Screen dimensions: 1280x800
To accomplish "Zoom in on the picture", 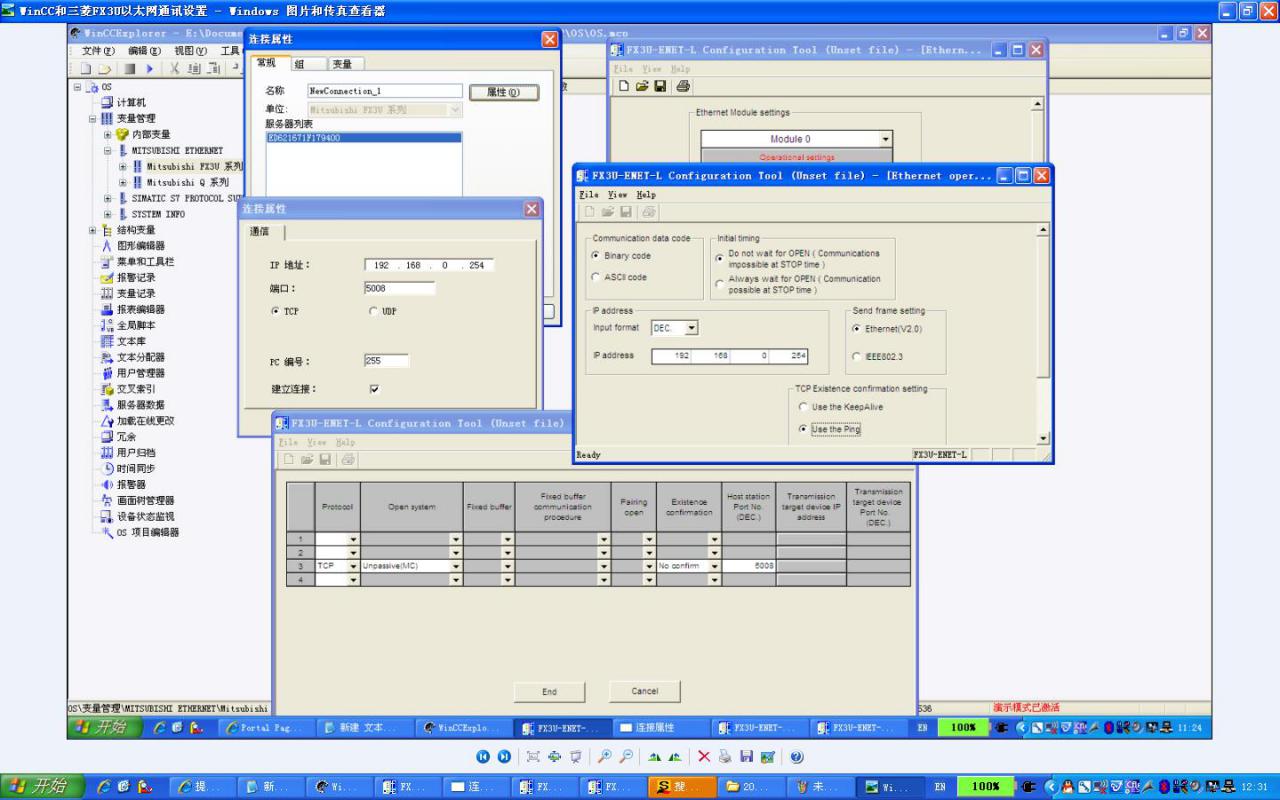I will [x=605, y=757].
